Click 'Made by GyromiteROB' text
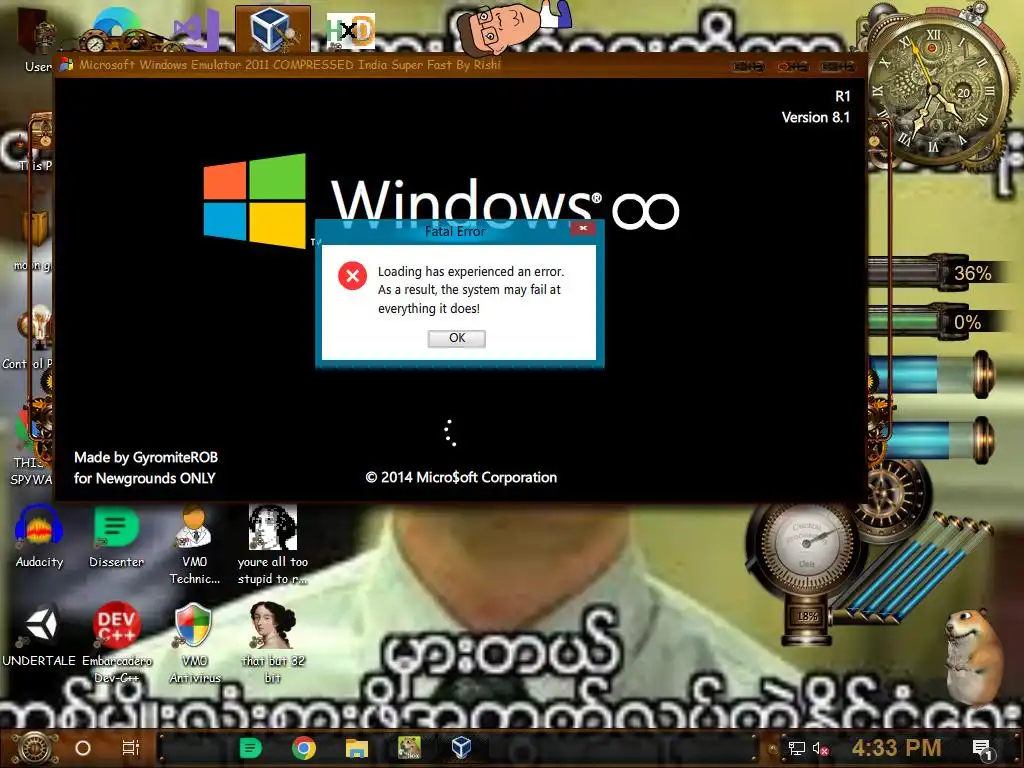This screenshot has width=1024, height=768. coord(146,457)
